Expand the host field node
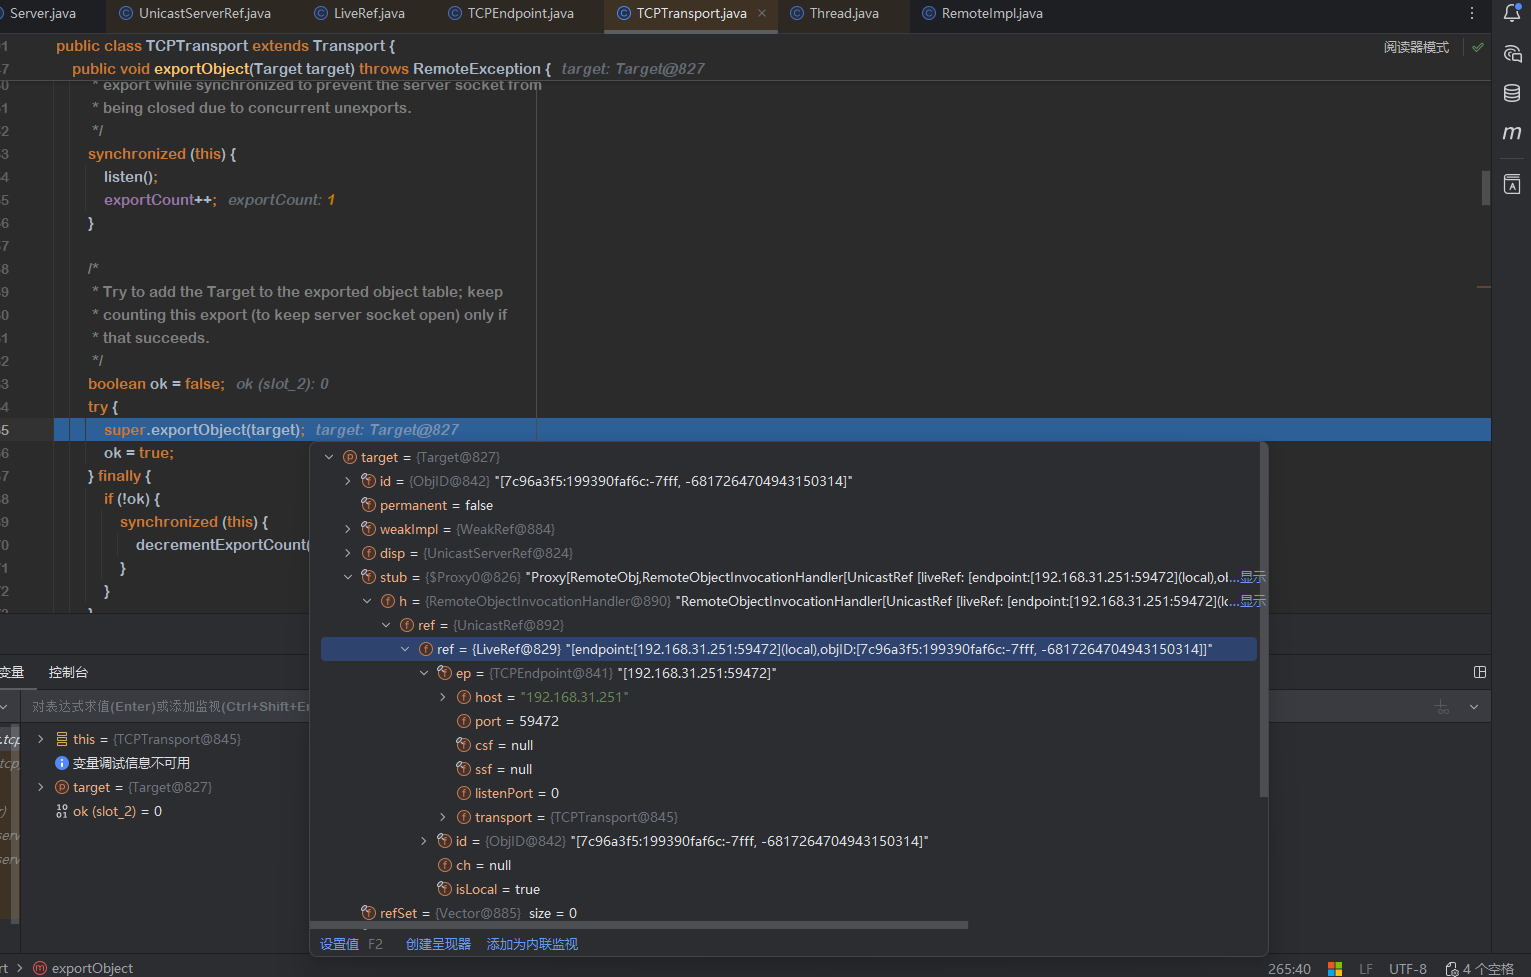 [443, 697]
